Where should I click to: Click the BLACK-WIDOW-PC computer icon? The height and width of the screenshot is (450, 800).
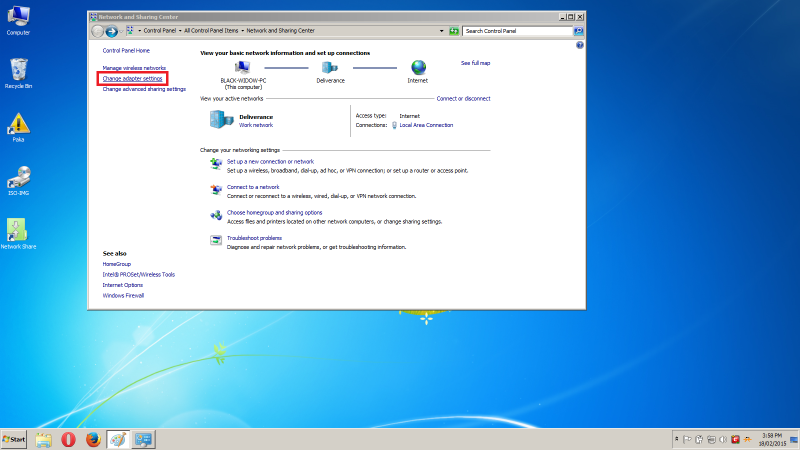pyautogui.click(x=242, y=67)
